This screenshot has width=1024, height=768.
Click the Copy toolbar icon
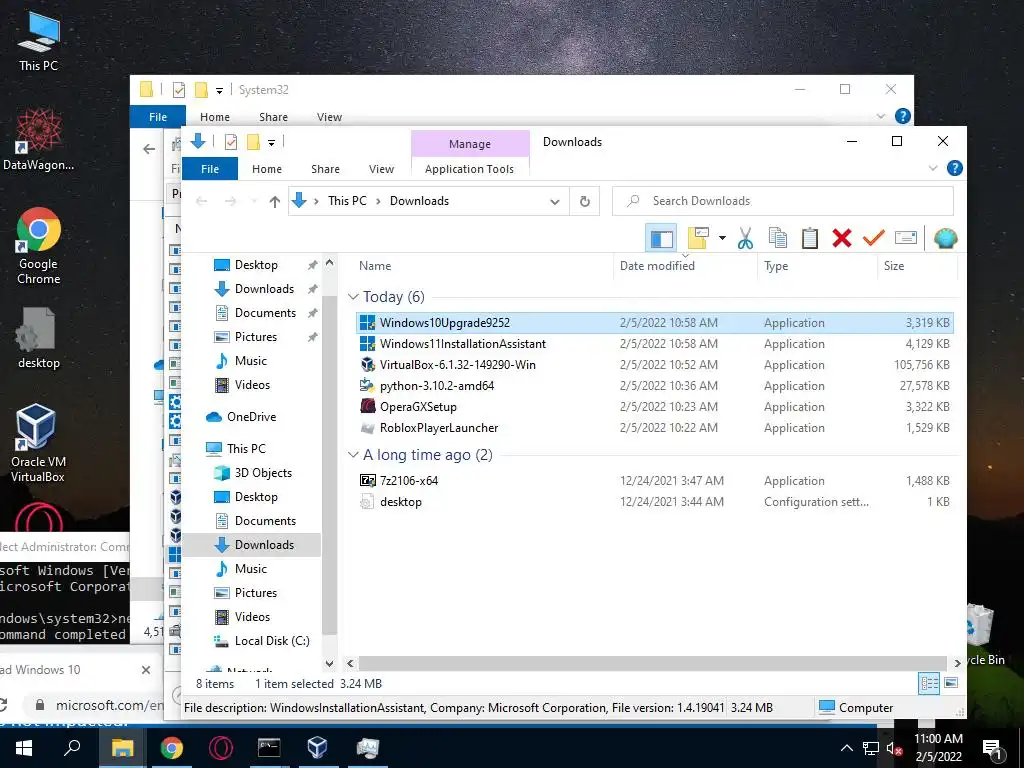click(x=777, y=238)
